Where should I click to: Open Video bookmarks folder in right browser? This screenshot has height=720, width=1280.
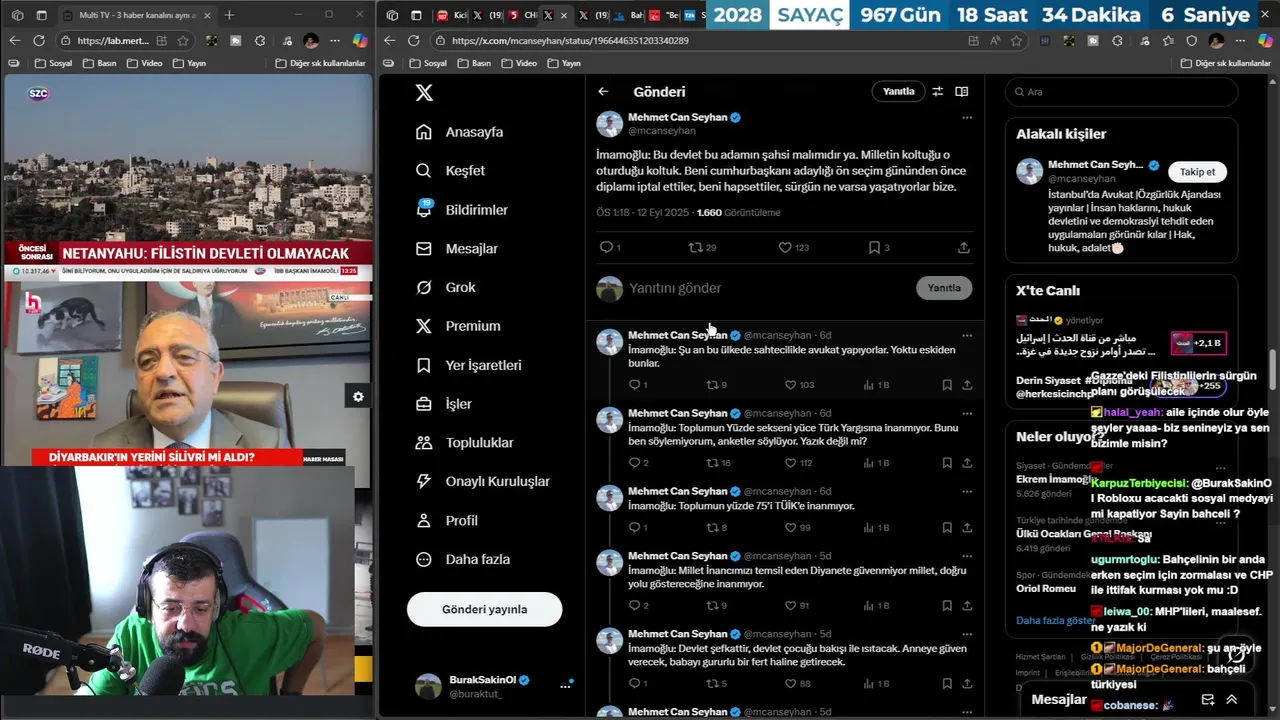518,63
